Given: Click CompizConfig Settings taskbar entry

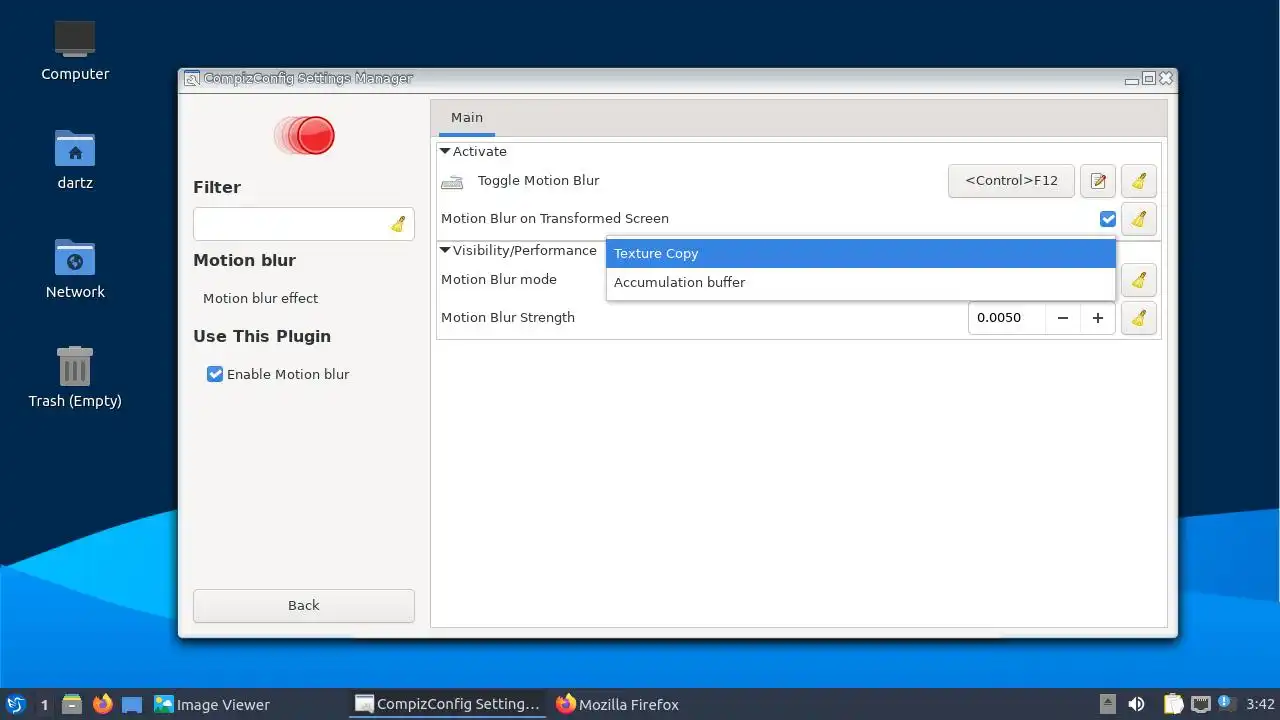Looking at the screenshot, I should tap(448, 704).
